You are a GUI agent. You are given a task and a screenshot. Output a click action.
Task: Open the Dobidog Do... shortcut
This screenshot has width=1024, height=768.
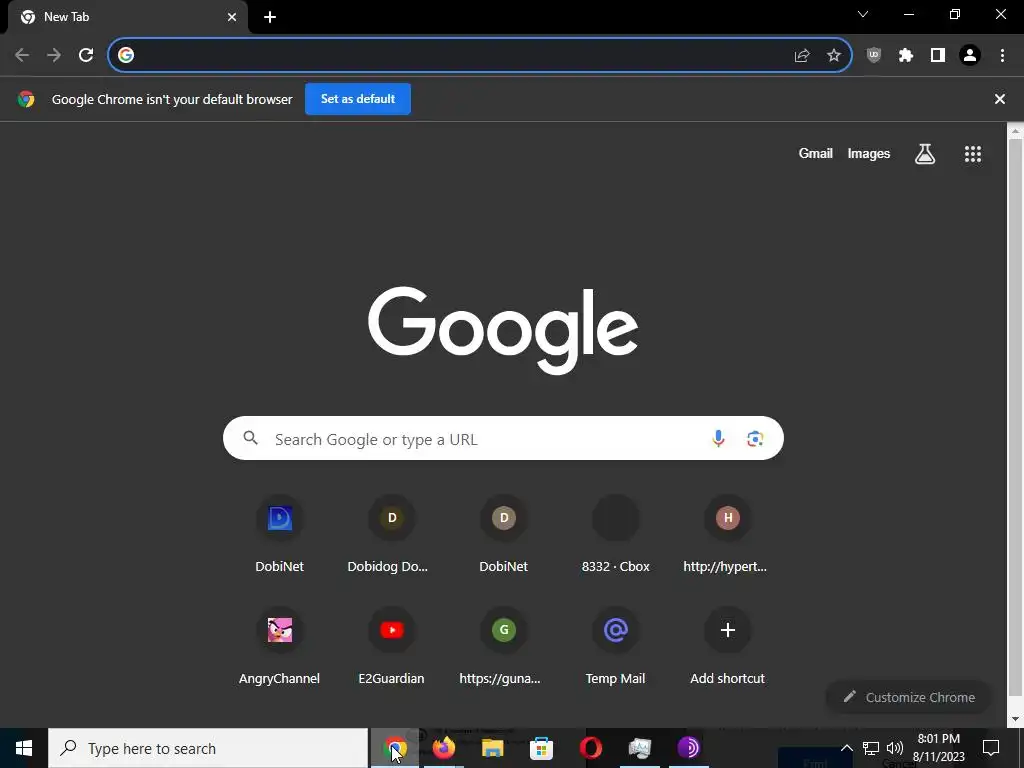[x=392, y=536]
